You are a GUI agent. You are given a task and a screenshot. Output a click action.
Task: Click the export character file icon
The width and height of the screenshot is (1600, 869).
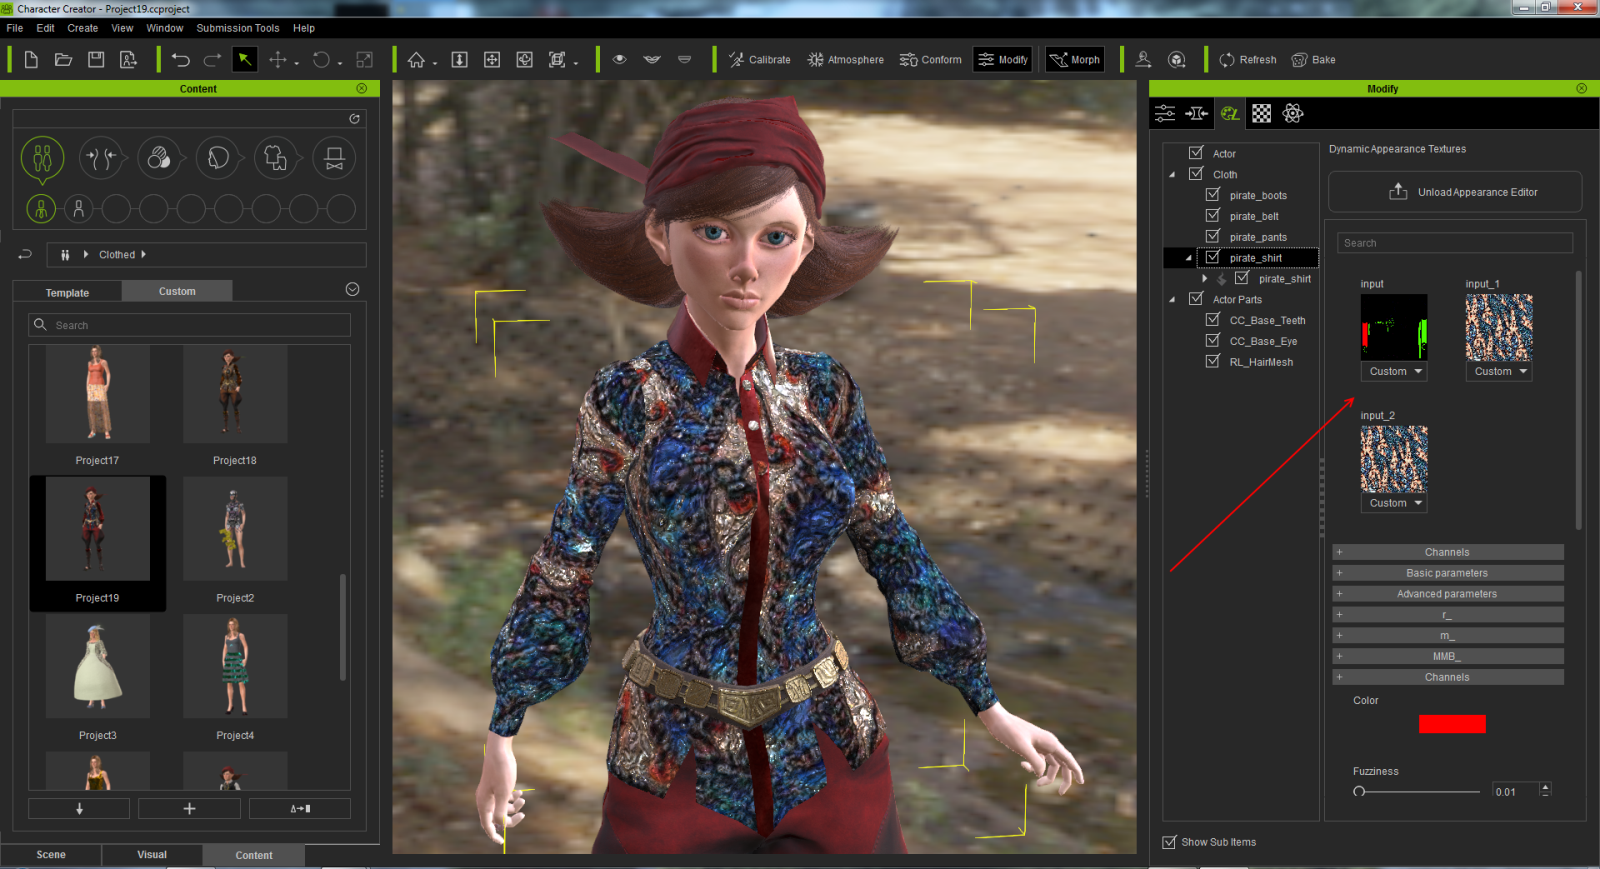(x=128, y=60)
